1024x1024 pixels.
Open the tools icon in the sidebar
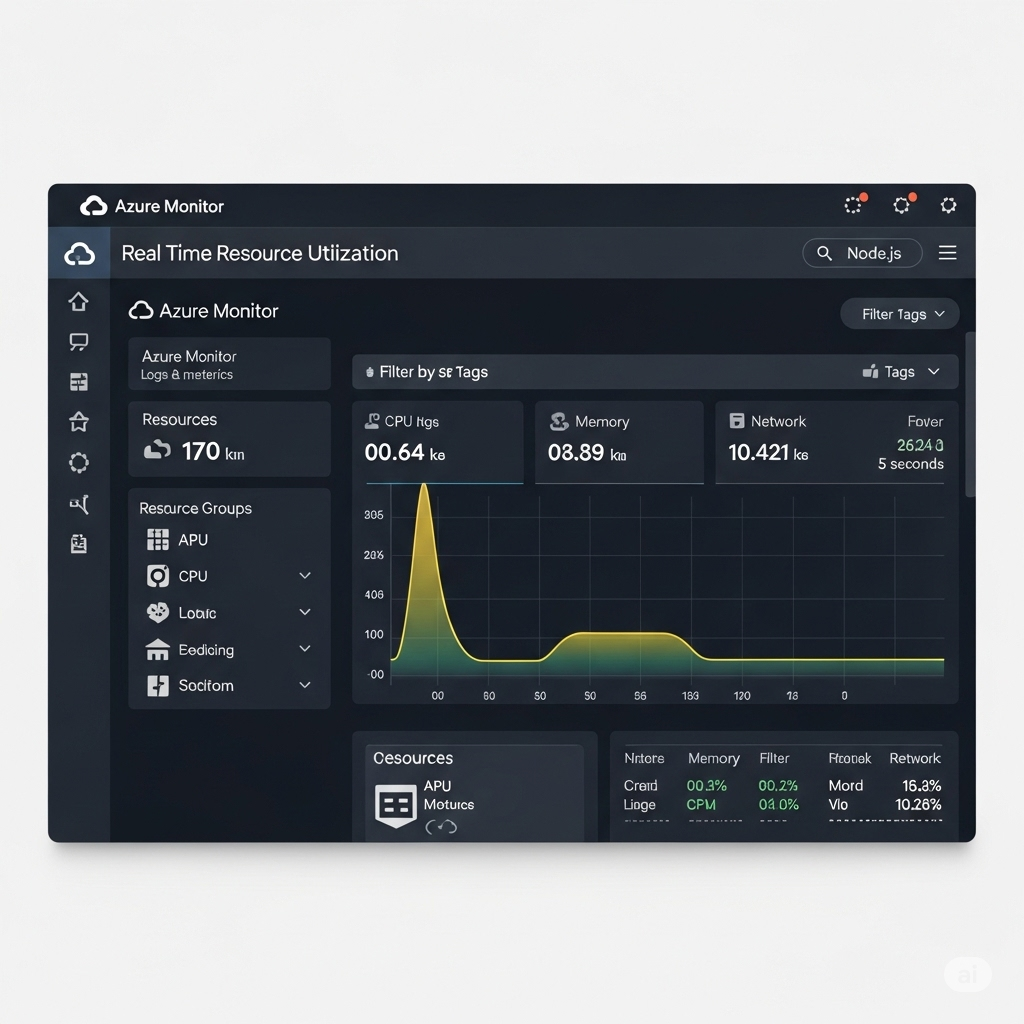79,504
